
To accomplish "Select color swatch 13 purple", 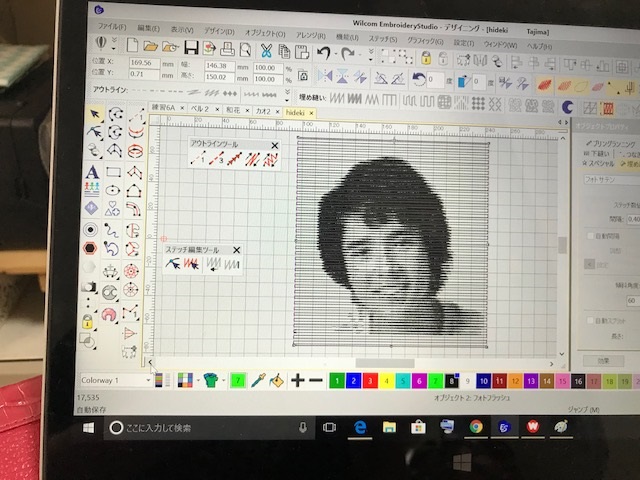I will 530,381.
